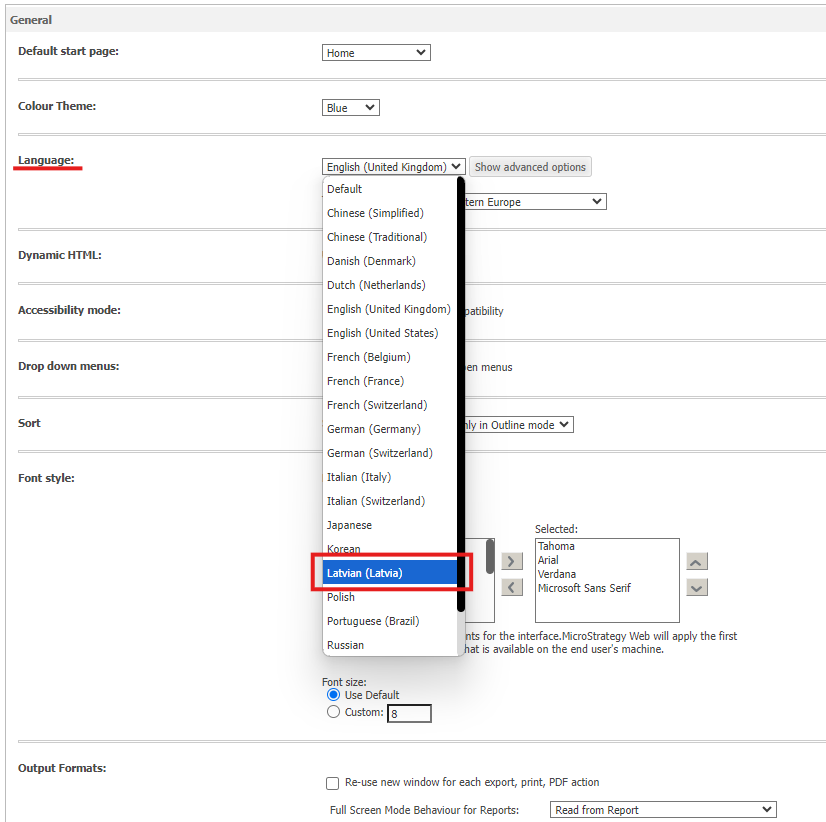The image size is (826, 822).
Task: Choose English (United States) language
Action: [390, 333]
